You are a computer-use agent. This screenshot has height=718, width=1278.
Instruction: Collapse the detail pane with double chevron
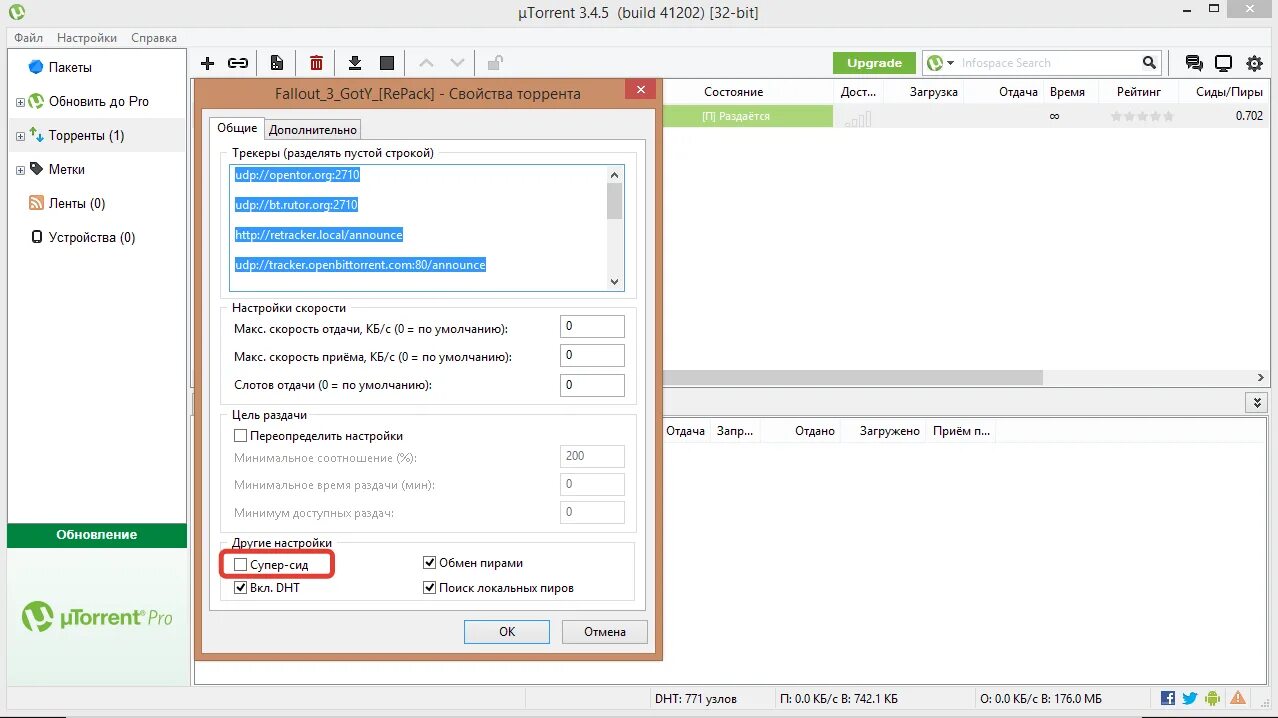1257,402
